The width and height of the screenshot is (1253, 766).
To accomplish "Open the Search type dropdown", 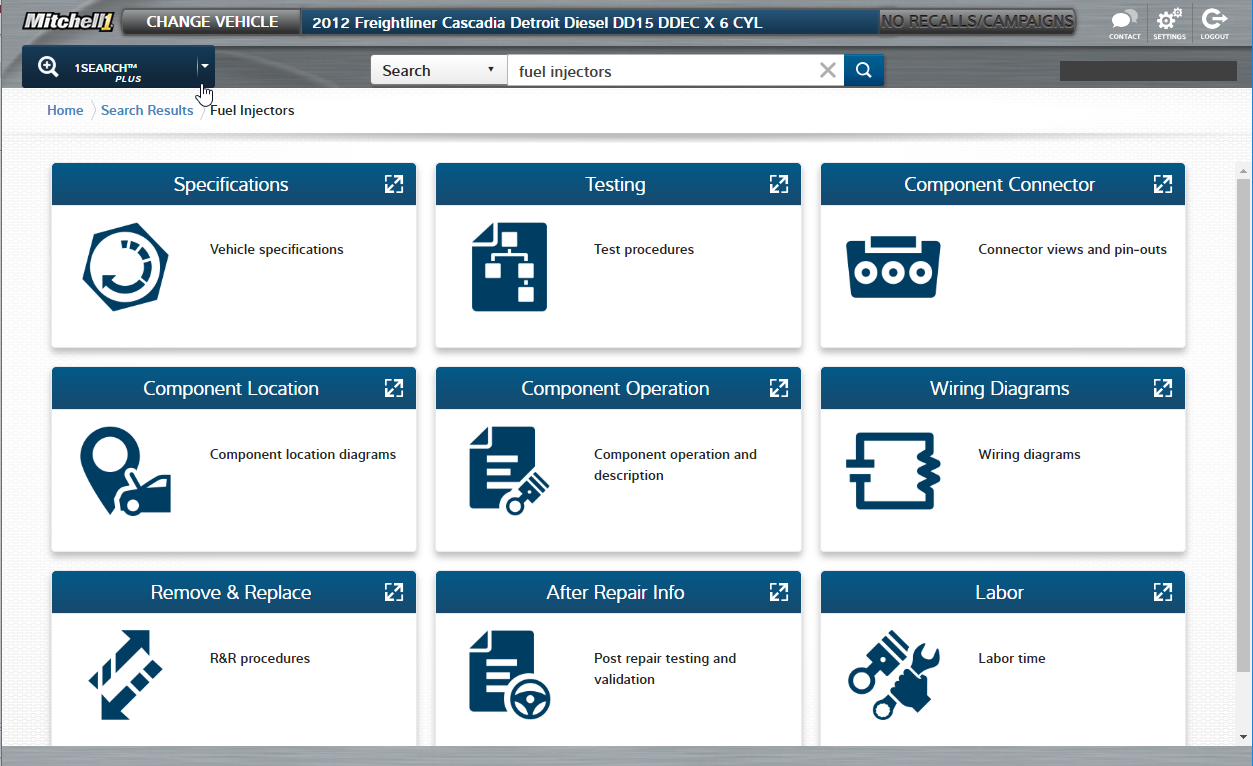I will tap(438, 70).
